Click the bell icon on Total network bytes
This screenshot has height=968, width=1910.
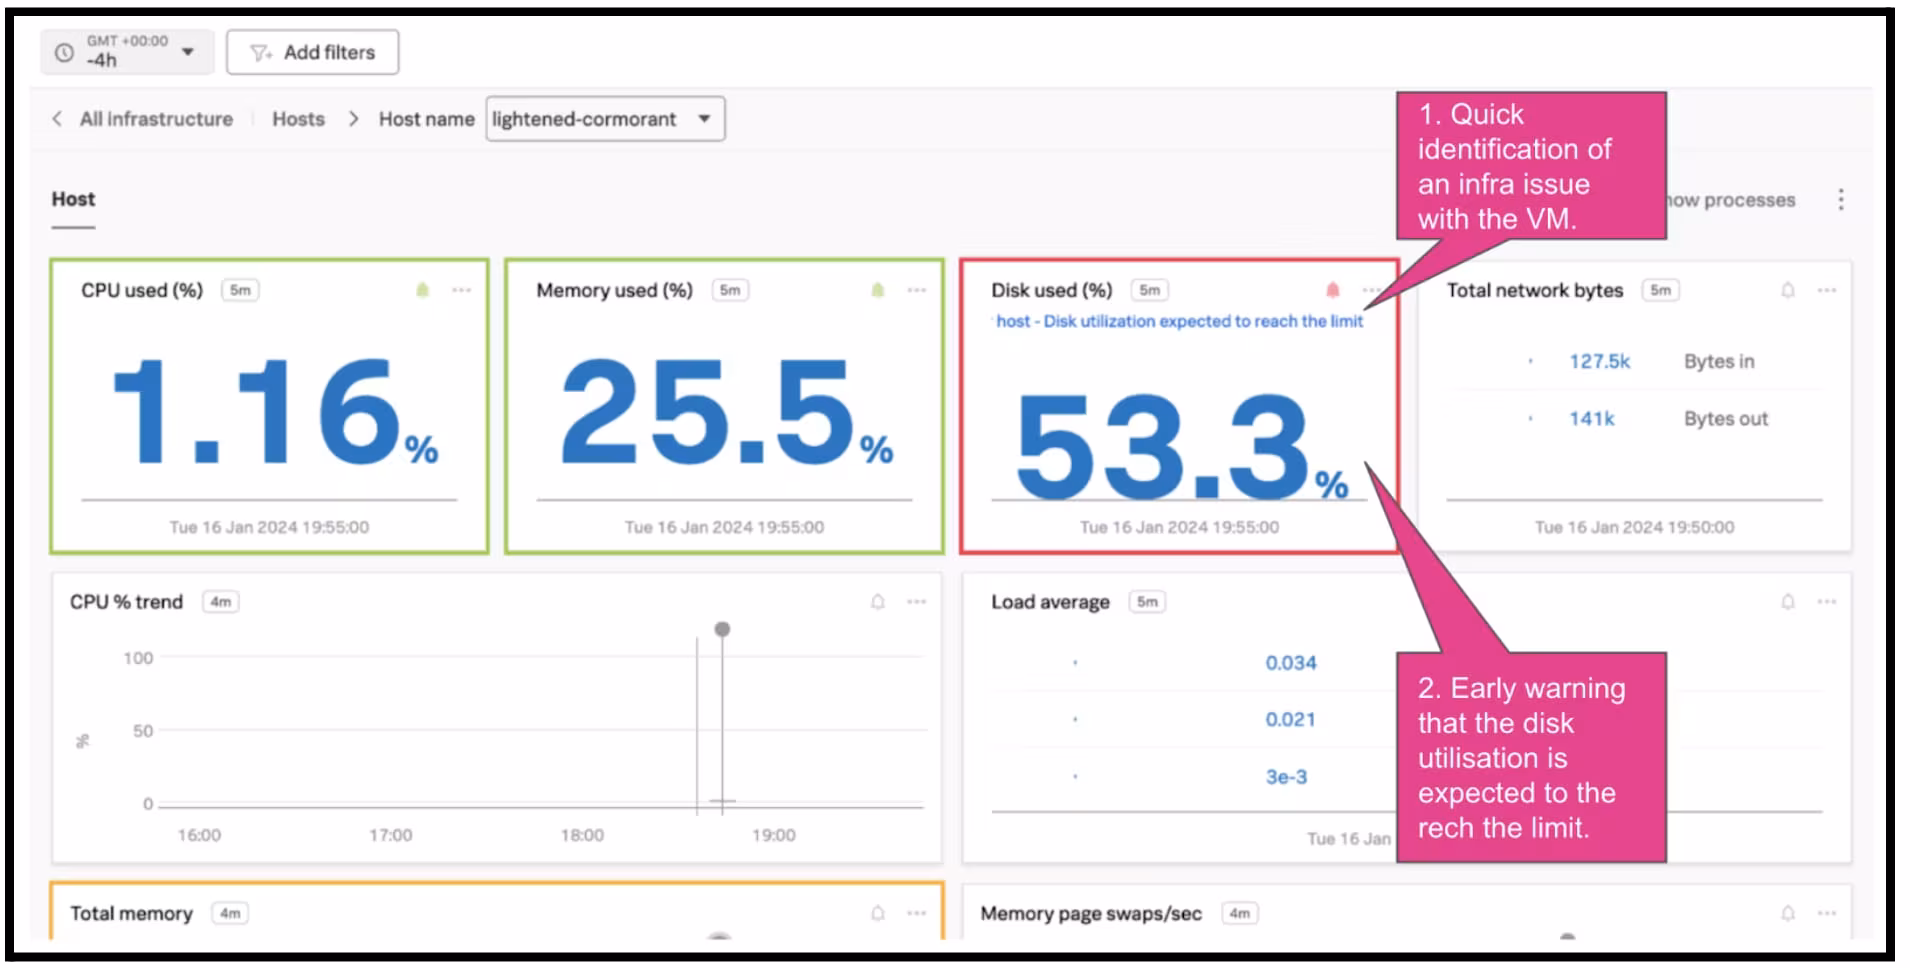pos(1787,290)
